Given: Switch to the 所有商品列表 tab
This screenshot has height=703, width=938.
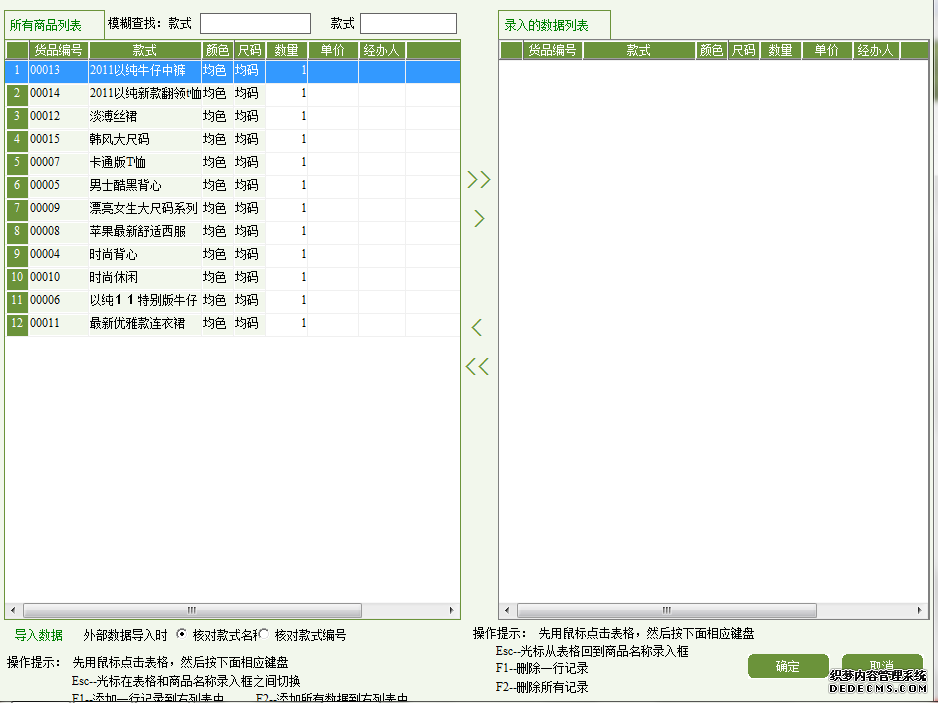Looking at the screenshot, I should (x=46, y=26).
